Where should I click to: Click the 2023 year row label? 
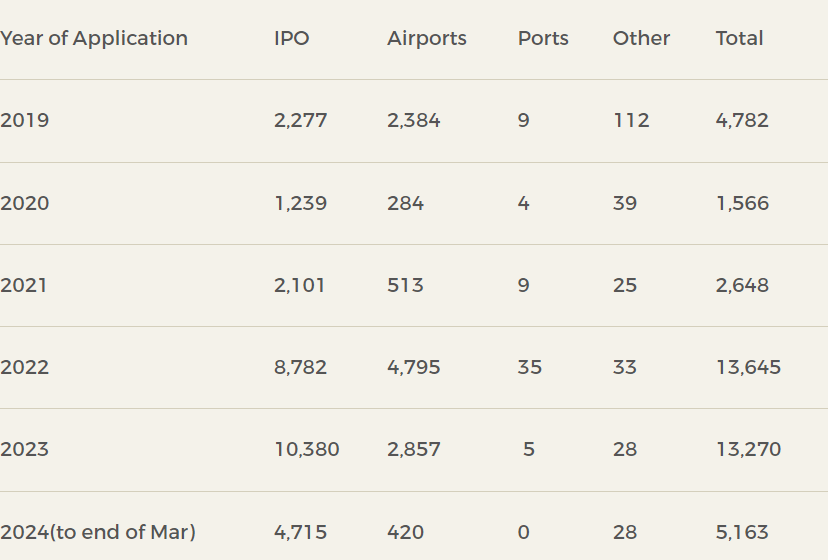(25, 450)
